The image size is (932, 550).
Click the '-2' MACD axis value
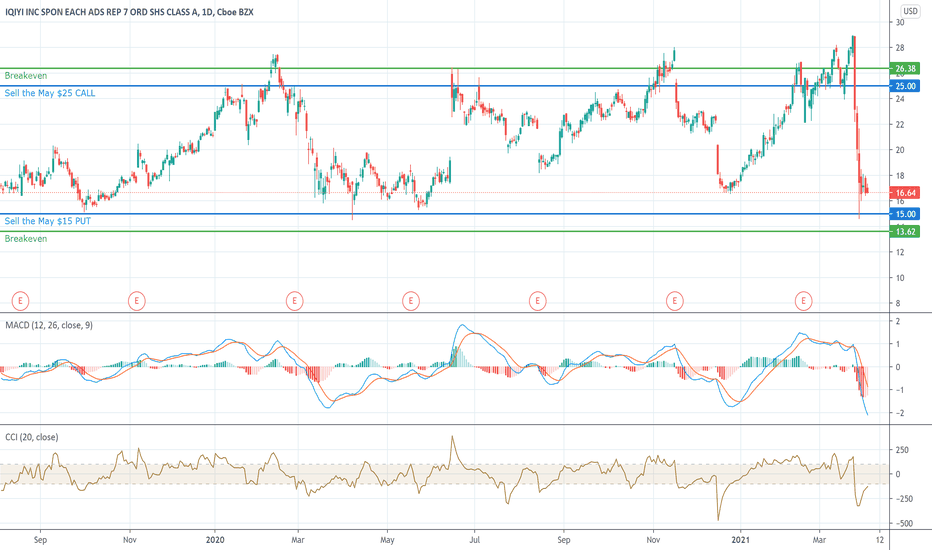900,413
